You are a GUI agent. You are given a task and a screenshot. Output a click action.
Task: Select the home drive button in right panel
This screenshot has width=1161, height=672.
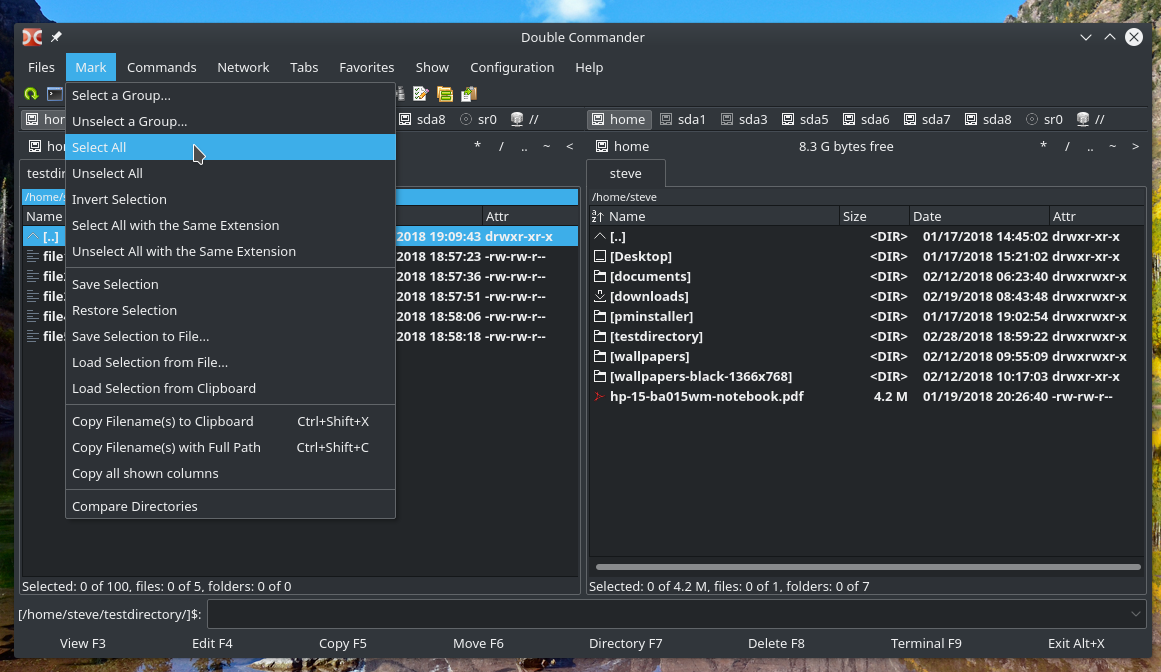(x=619, y=119)
